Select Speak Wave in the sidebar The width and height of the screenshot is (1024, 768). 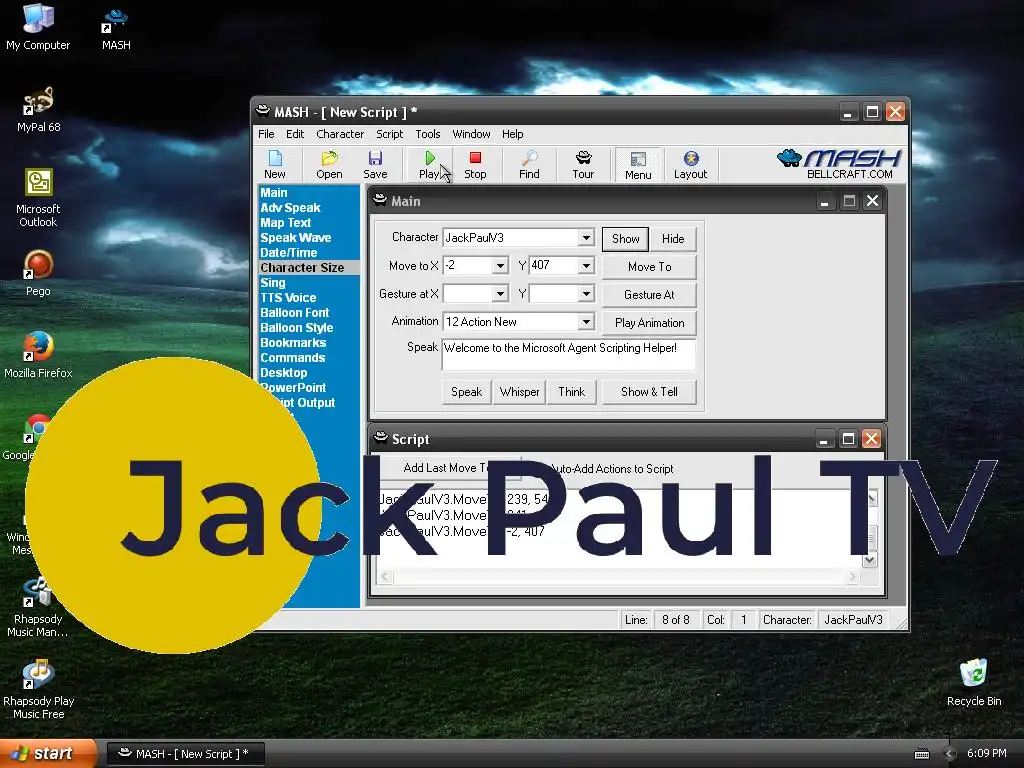[295, 238]
